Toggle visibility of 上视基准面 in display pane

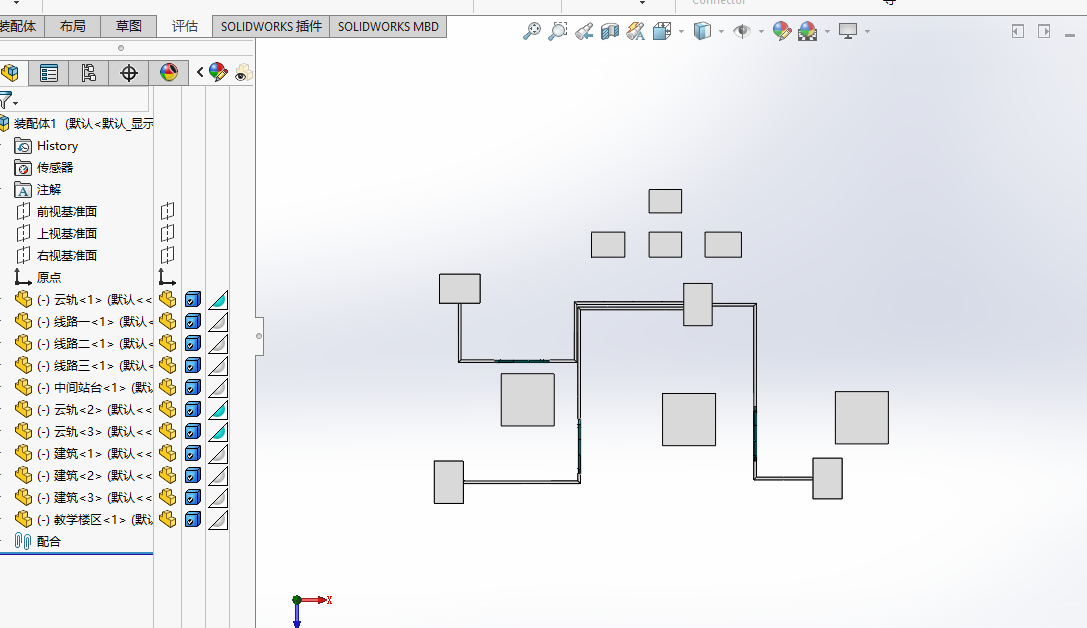click(x=167, y=233)
